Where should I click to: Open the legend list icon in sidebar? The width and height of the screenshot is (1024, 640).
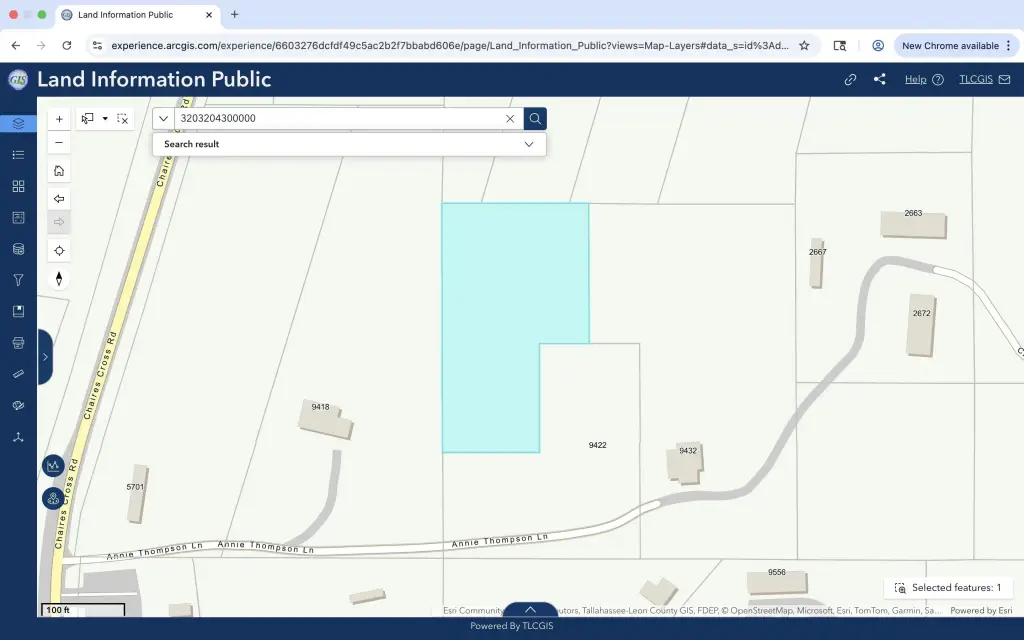tap(18, 155)
